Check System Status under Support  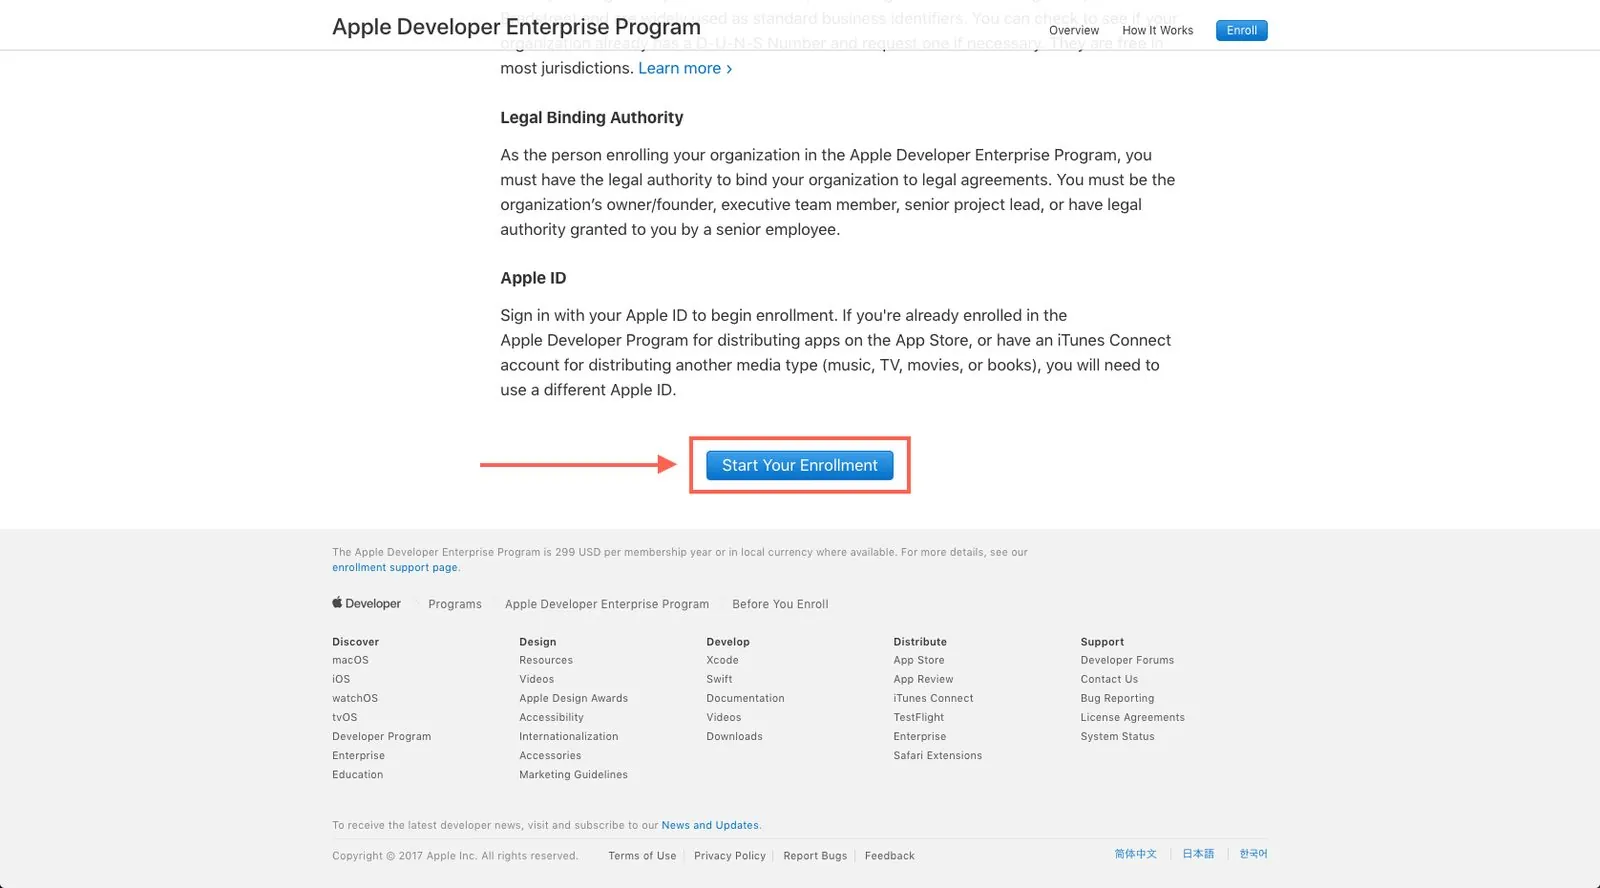1117,736
